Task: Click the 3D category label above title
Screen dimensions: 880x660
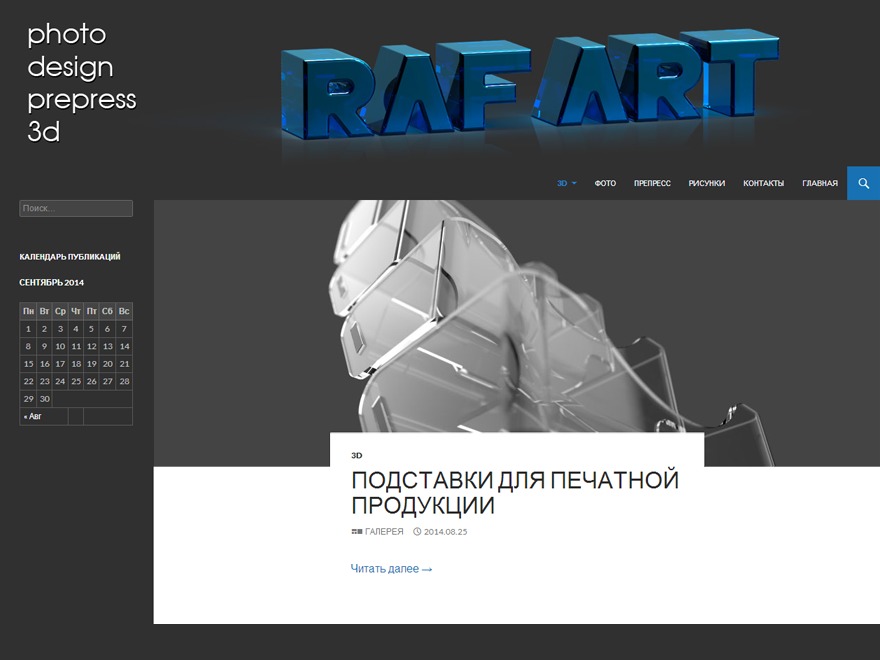Action: coord(356,456)
